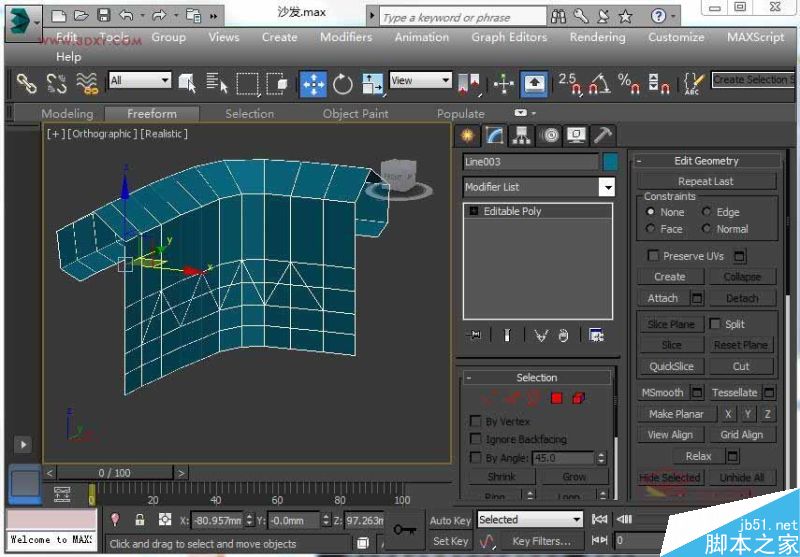Click the New Scene icon
The height and width of the screenshot is (557, 800).
(x=59, y=16)
